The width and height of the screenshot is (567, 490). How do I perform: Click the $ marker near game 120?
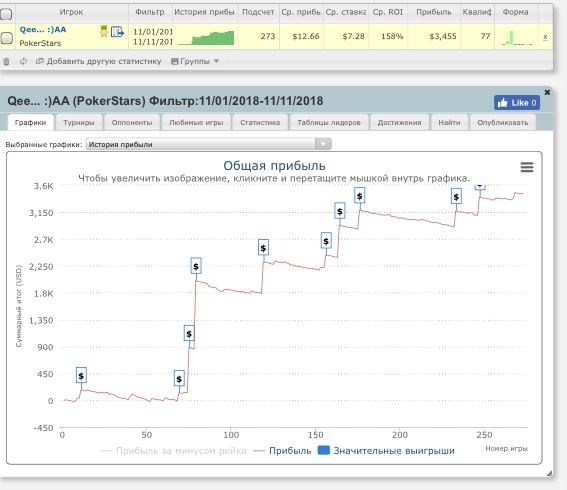tap(263, 248)
